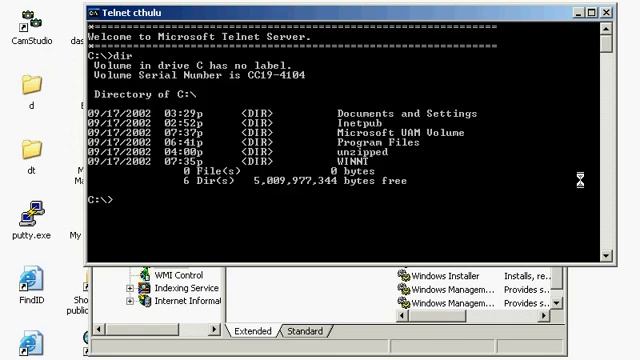Close the Telnet cthulu window

pos(606,13)
